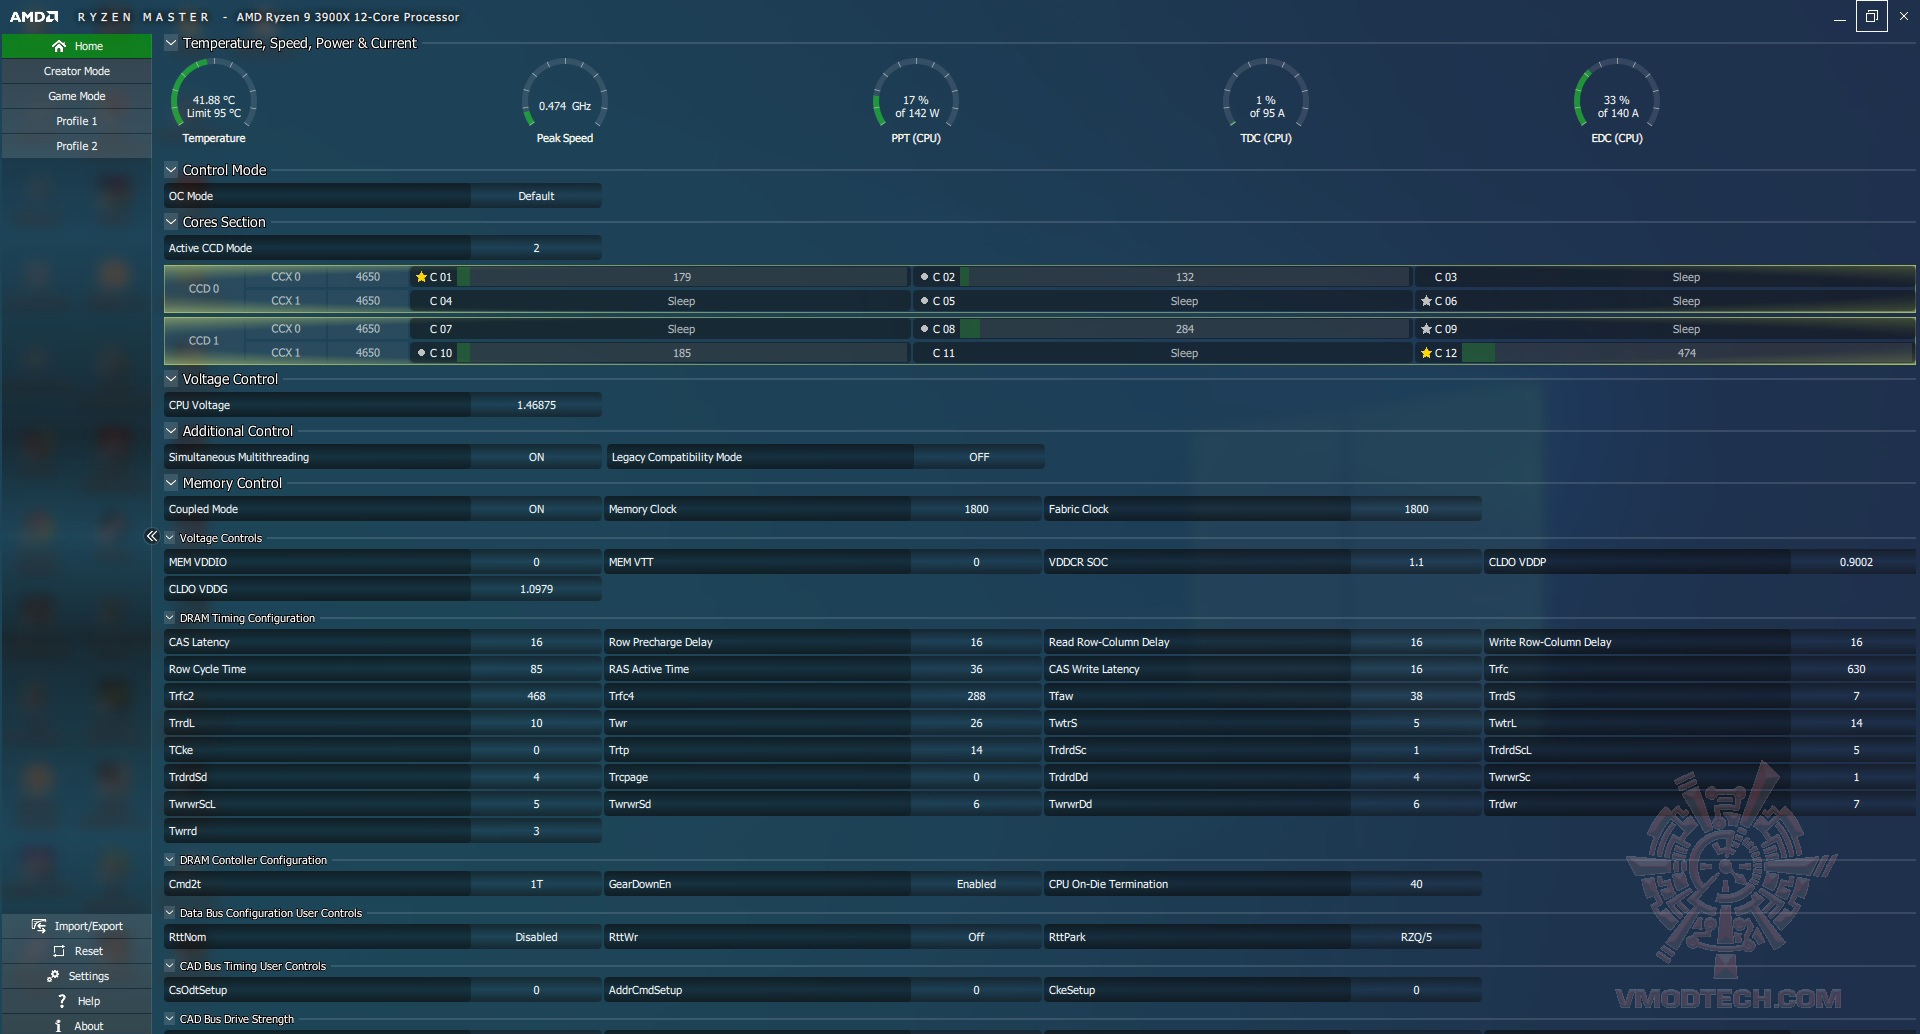Click the Import/Export icon
The width and height of the screenshot is (1920, 1034).
point(39,926)
